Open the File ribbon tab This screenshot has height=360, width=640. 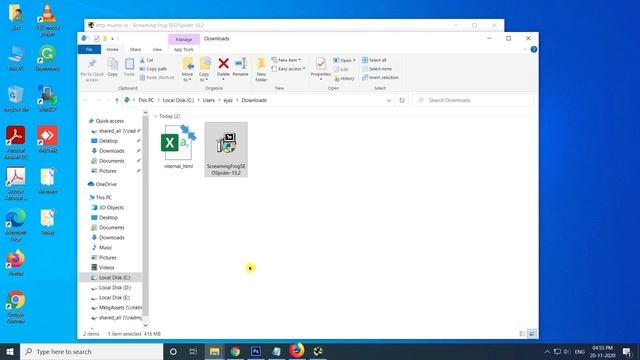[x=89, y=49]
